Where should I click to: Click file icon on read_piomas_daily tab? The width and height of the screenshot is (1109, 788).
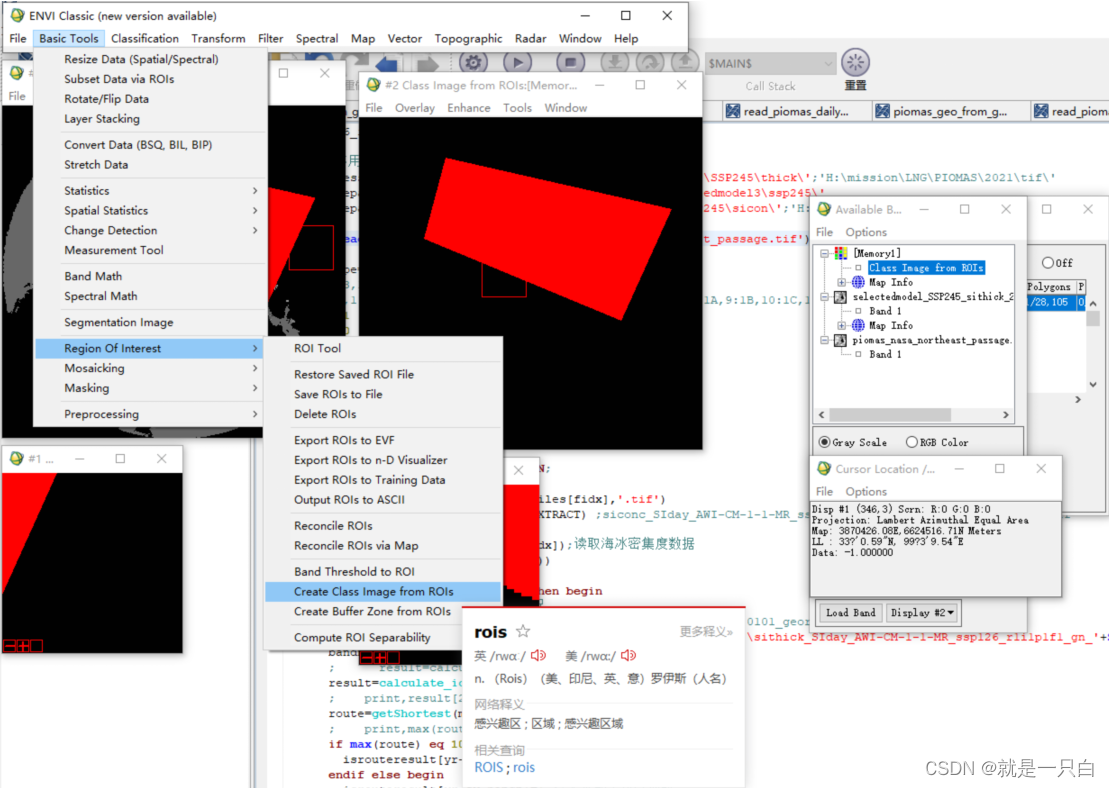click(733, 111)
